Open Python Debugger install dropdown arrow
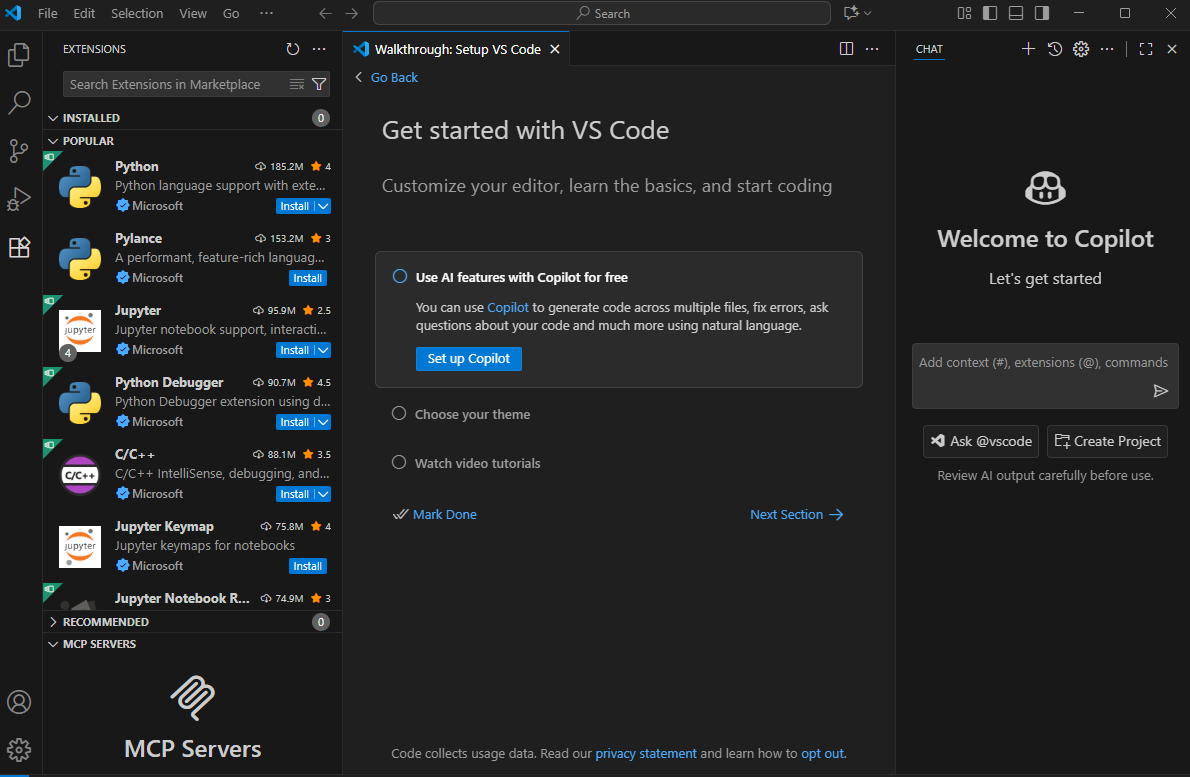Viewport: 1190px width, 777px height. pos(323,422)
